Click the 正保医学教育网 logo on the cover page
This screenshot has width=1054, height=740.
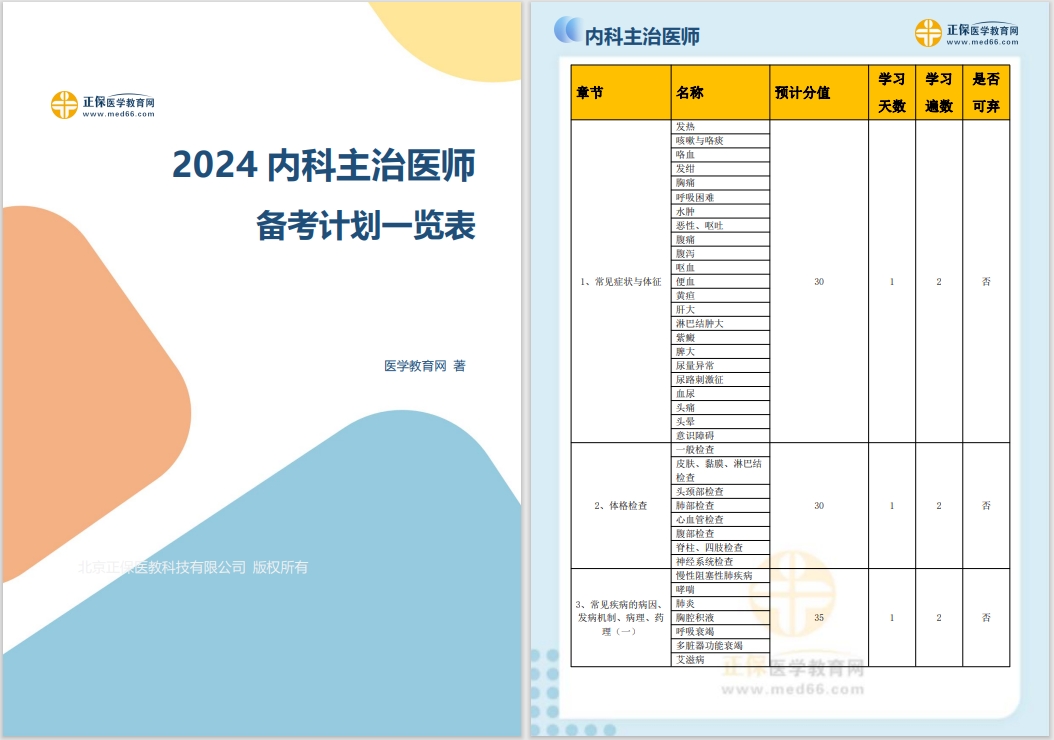(x=66, y=104)
